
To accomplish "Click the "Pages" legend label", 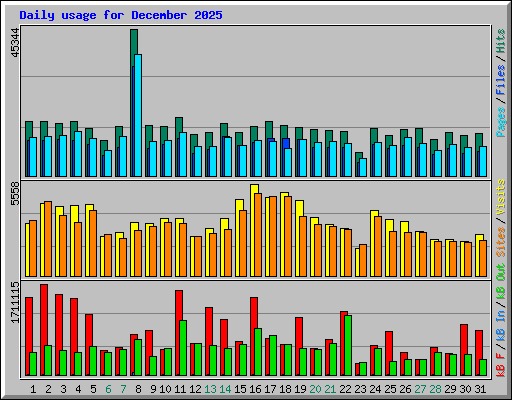I will [x=500, y=122].
